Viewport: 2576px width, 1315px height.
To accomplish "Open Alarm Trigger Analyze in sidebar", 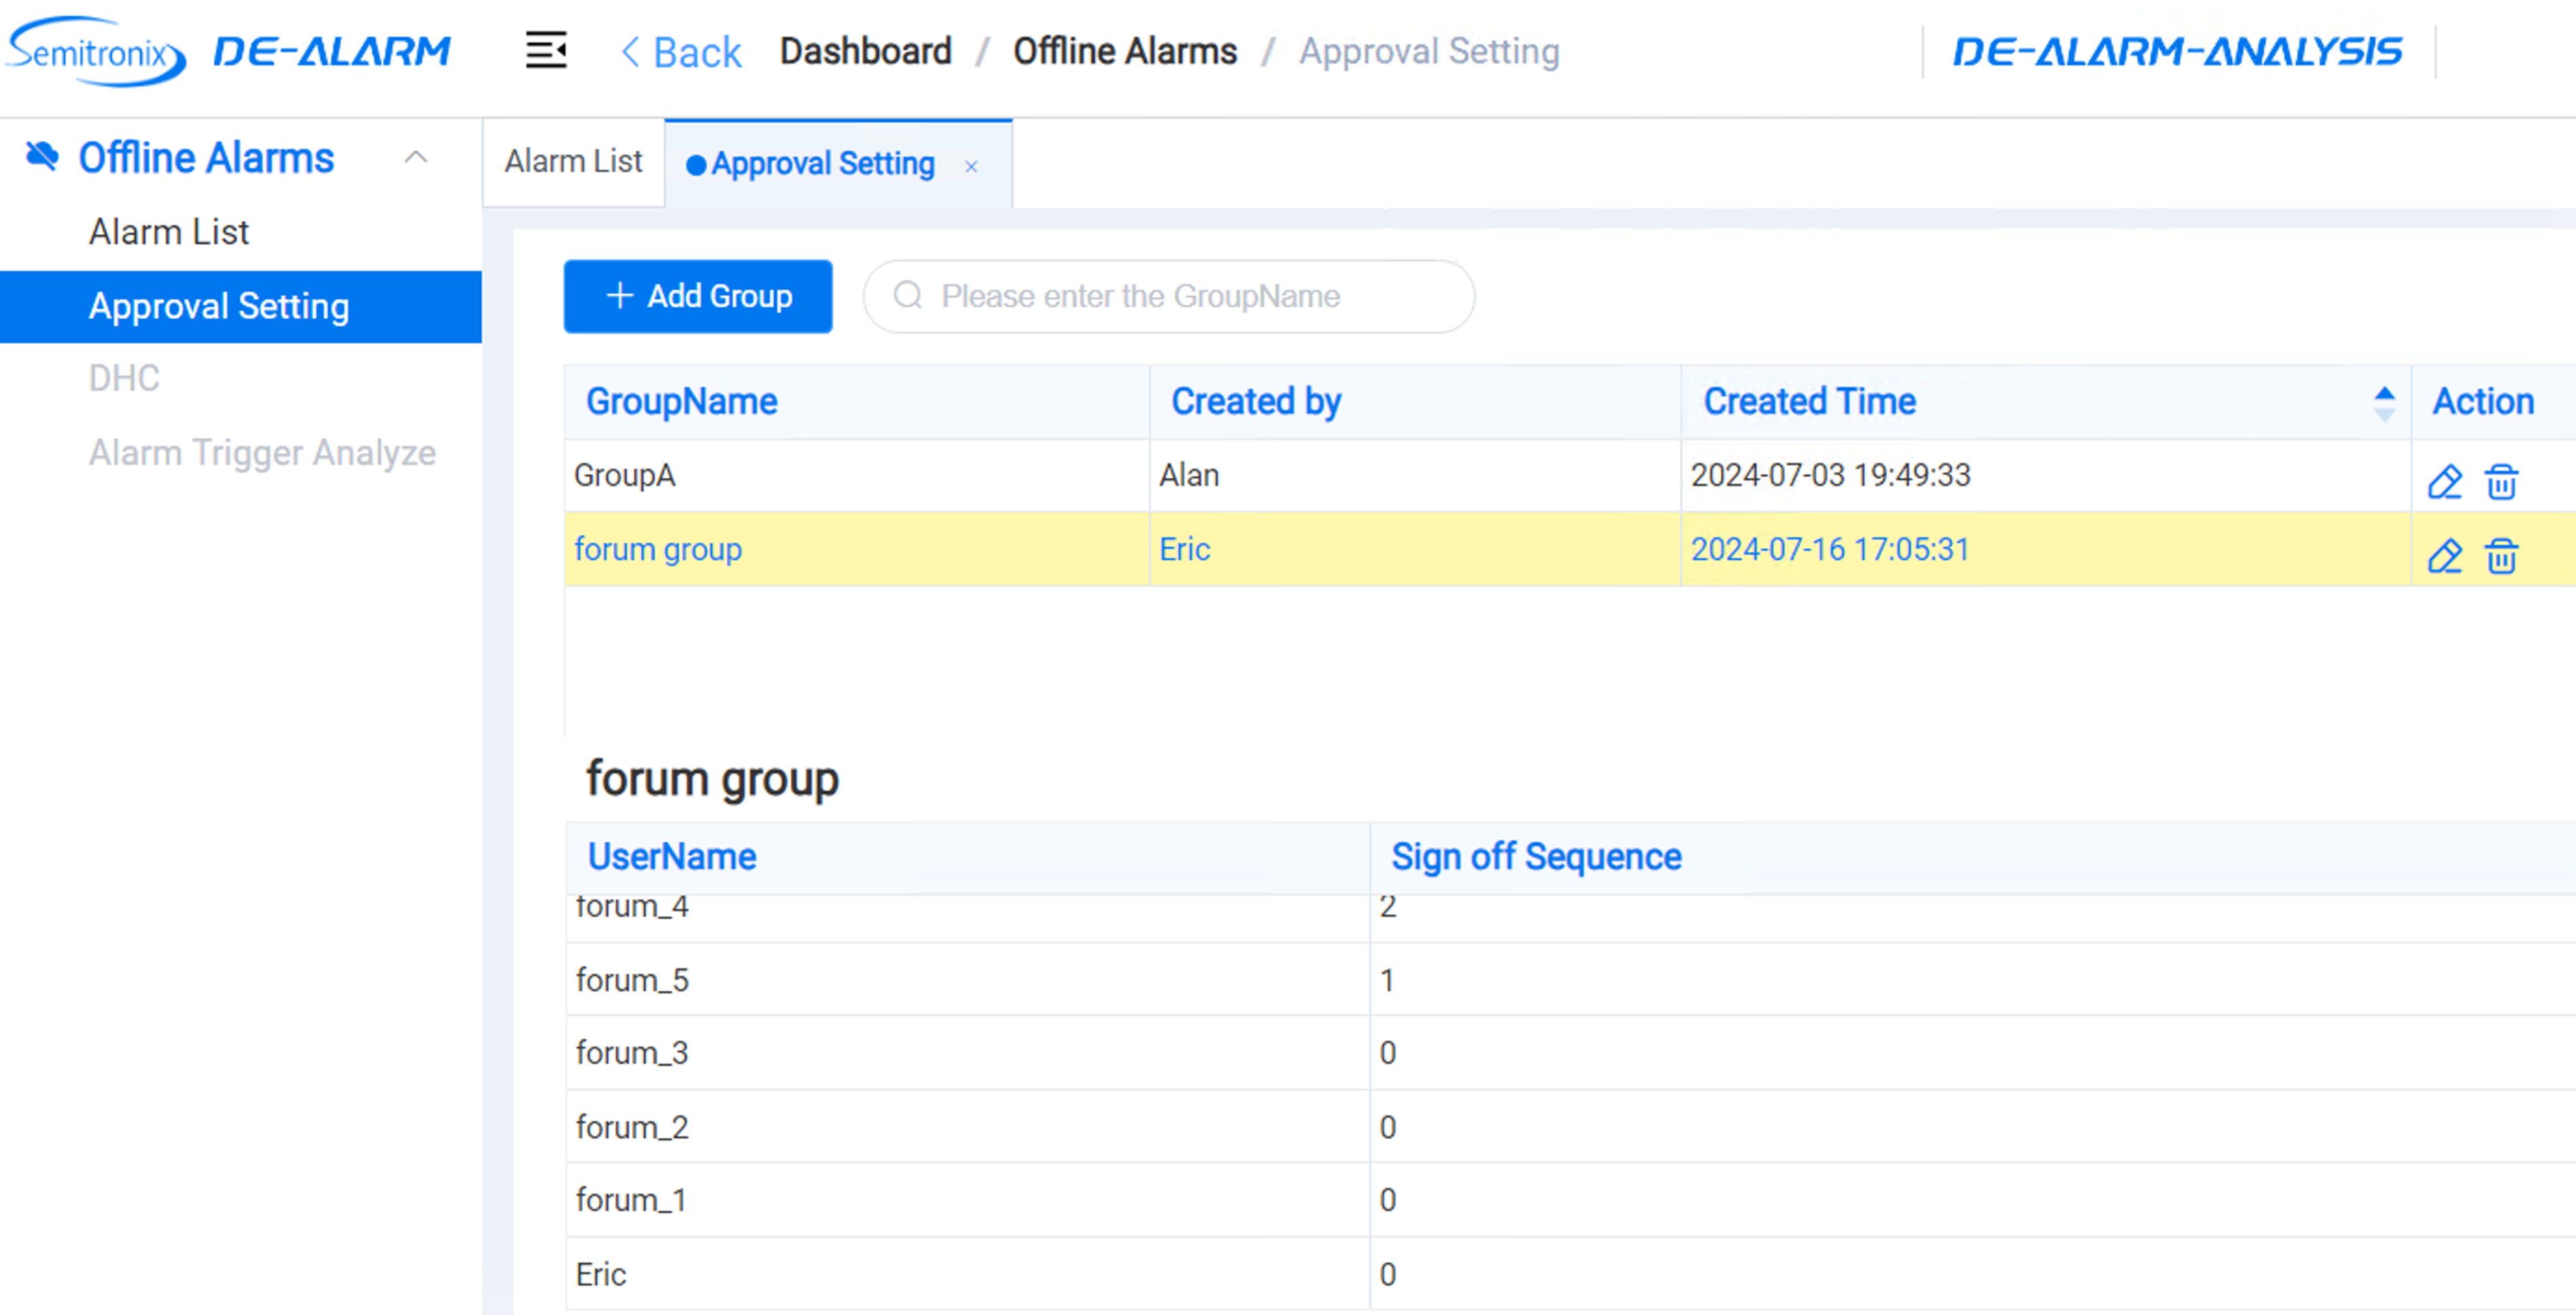I will coord(262,453).
